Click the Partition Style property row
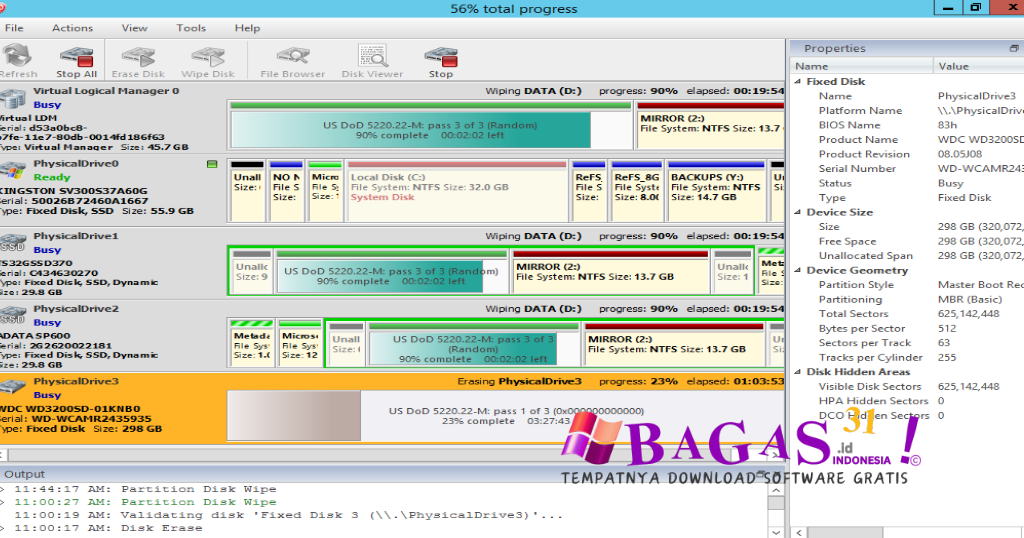1024x538 pixels. (x=907, y=285)
